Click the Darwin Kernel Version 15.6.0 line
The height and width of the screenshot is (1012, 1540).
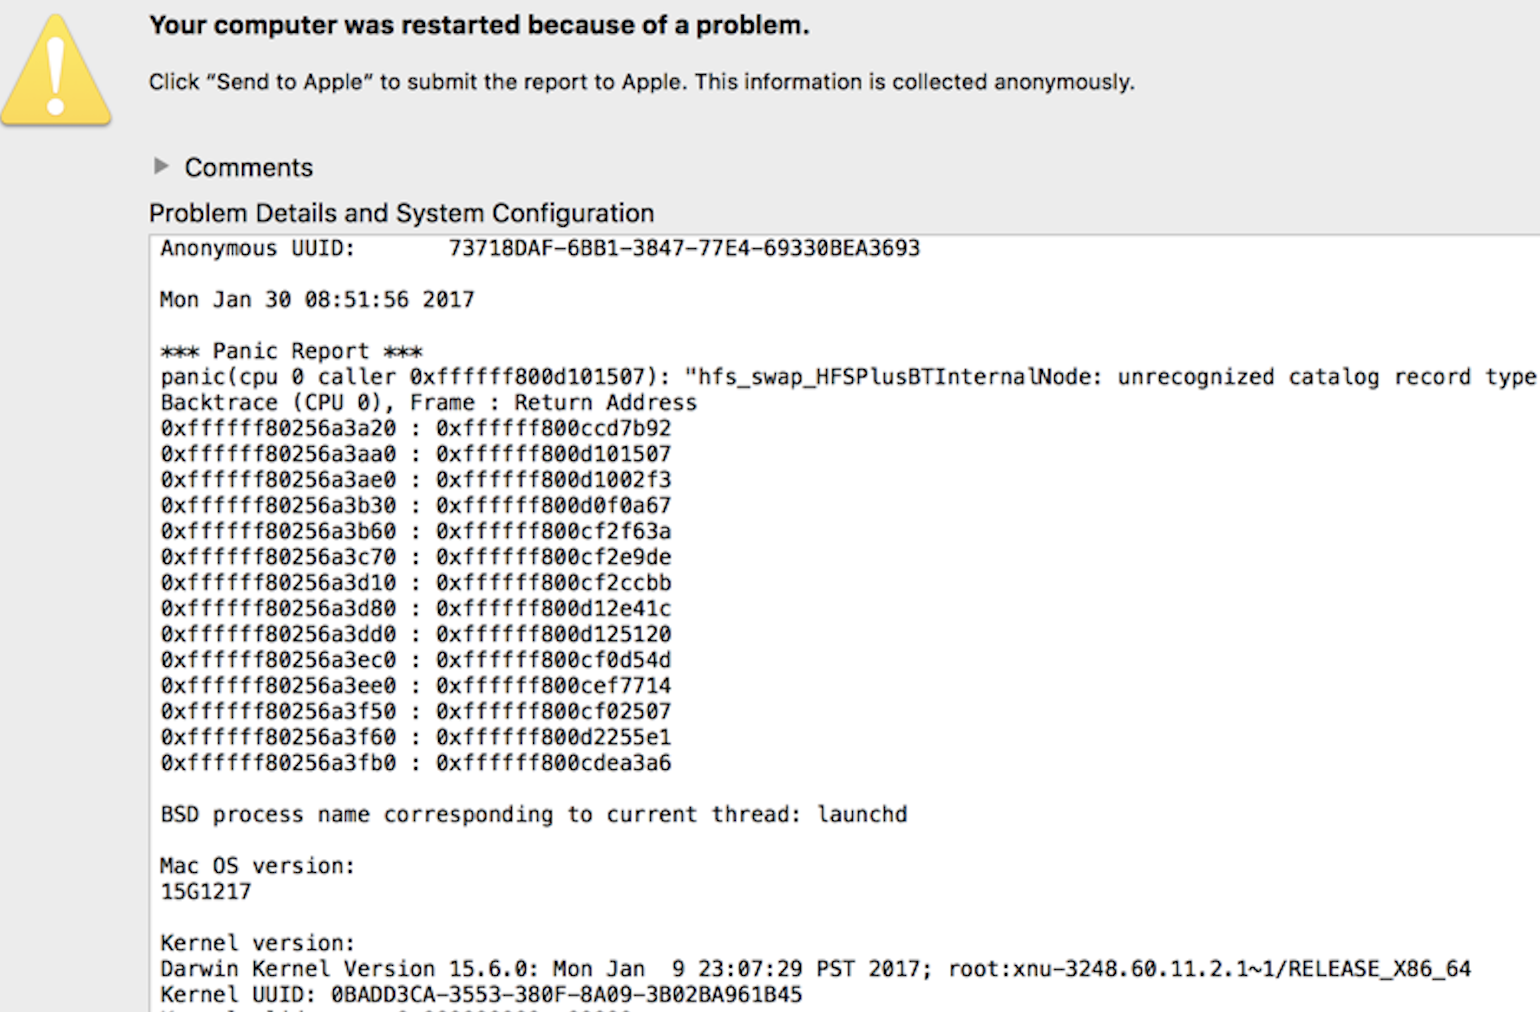pos(815,969)
